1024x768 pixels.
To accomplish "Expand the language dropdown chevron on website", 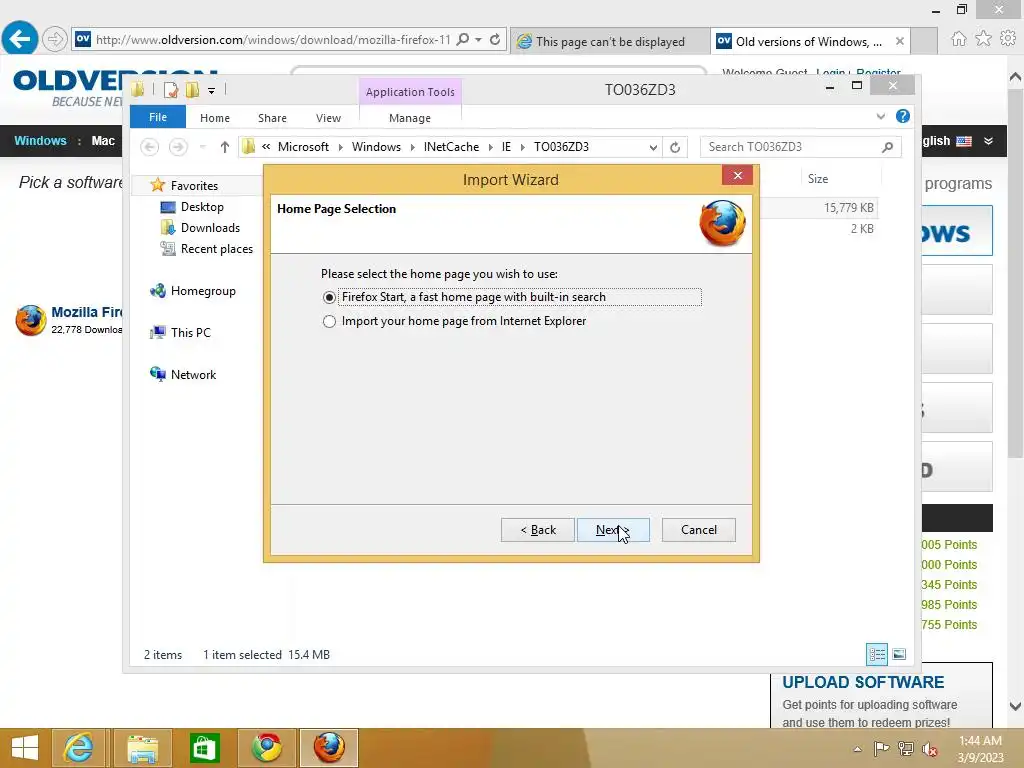I will [x=988, y=141].
